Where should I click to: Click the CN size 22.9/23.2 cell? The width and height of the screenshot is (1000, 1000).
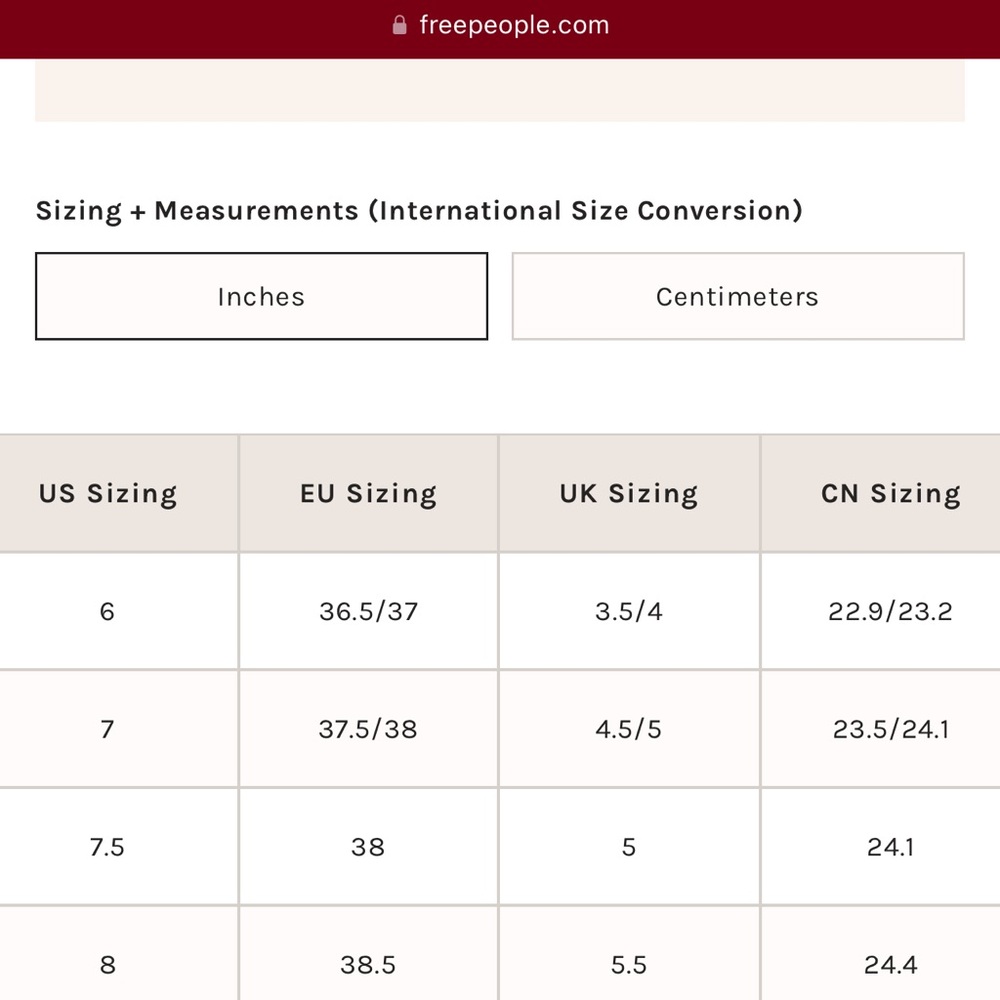(890, 611)
